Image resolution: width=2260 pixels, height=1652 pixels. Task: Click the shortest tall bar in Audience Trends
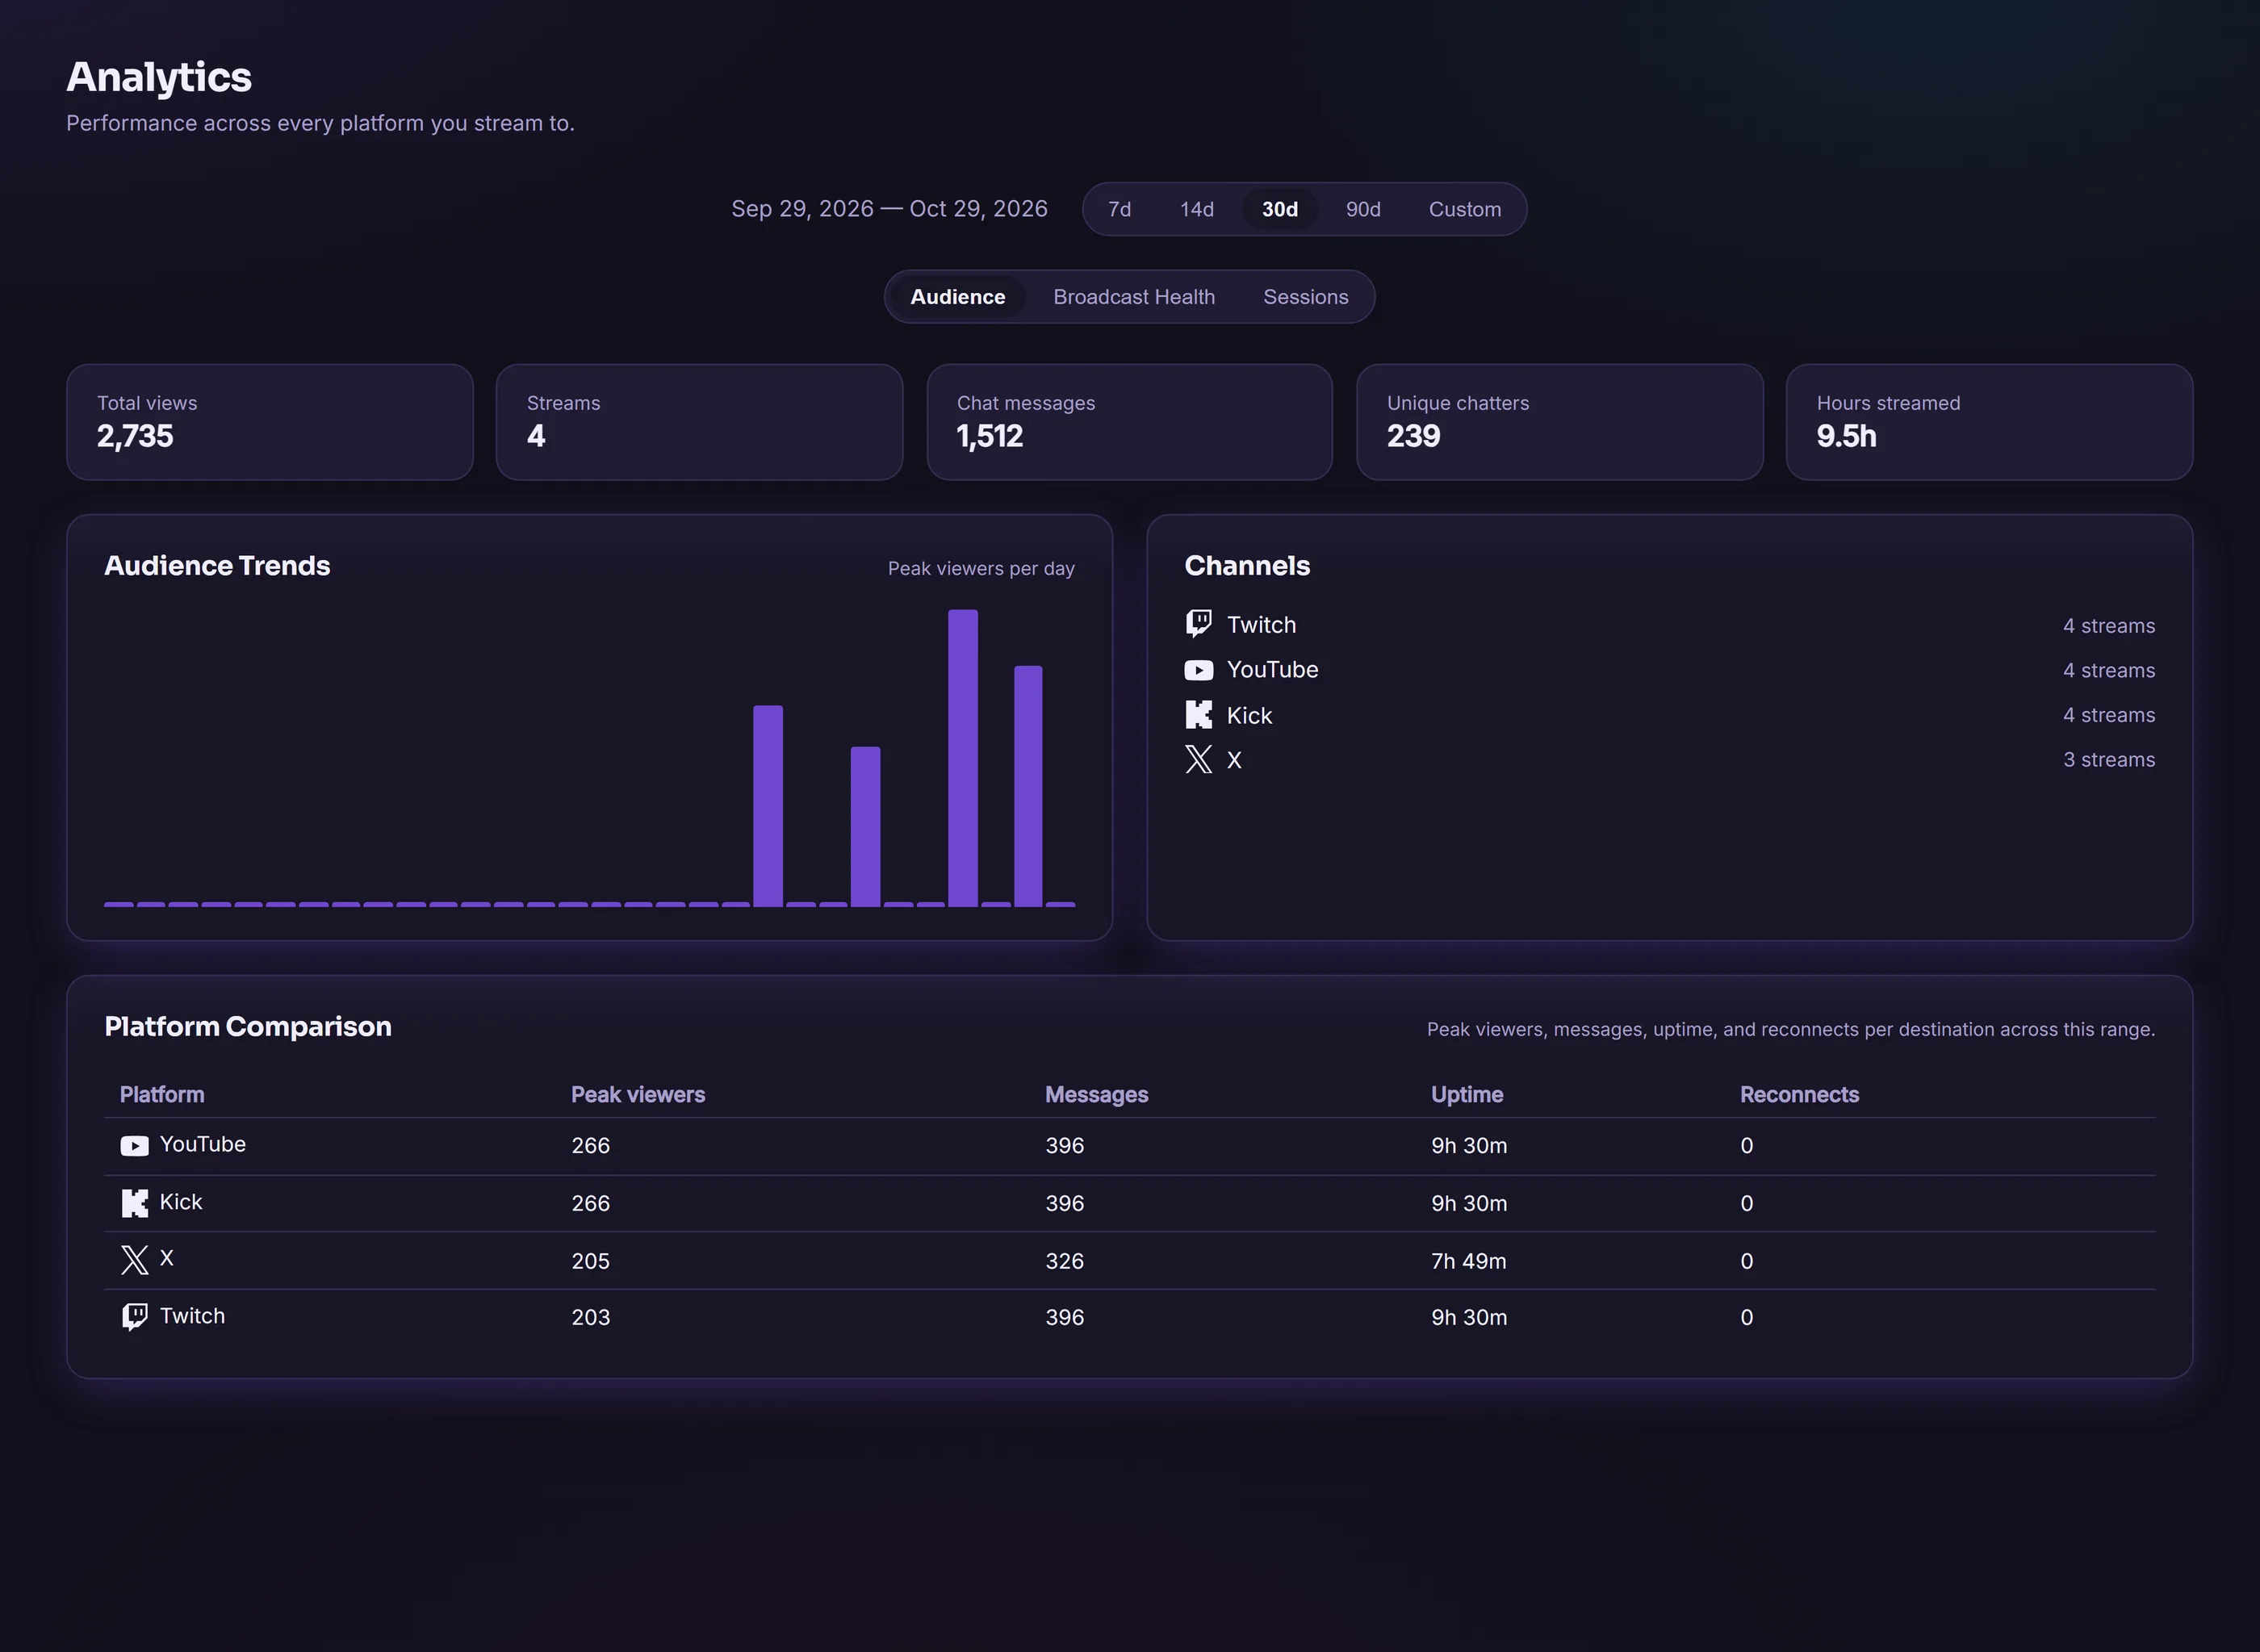click(x=865, y=827)
